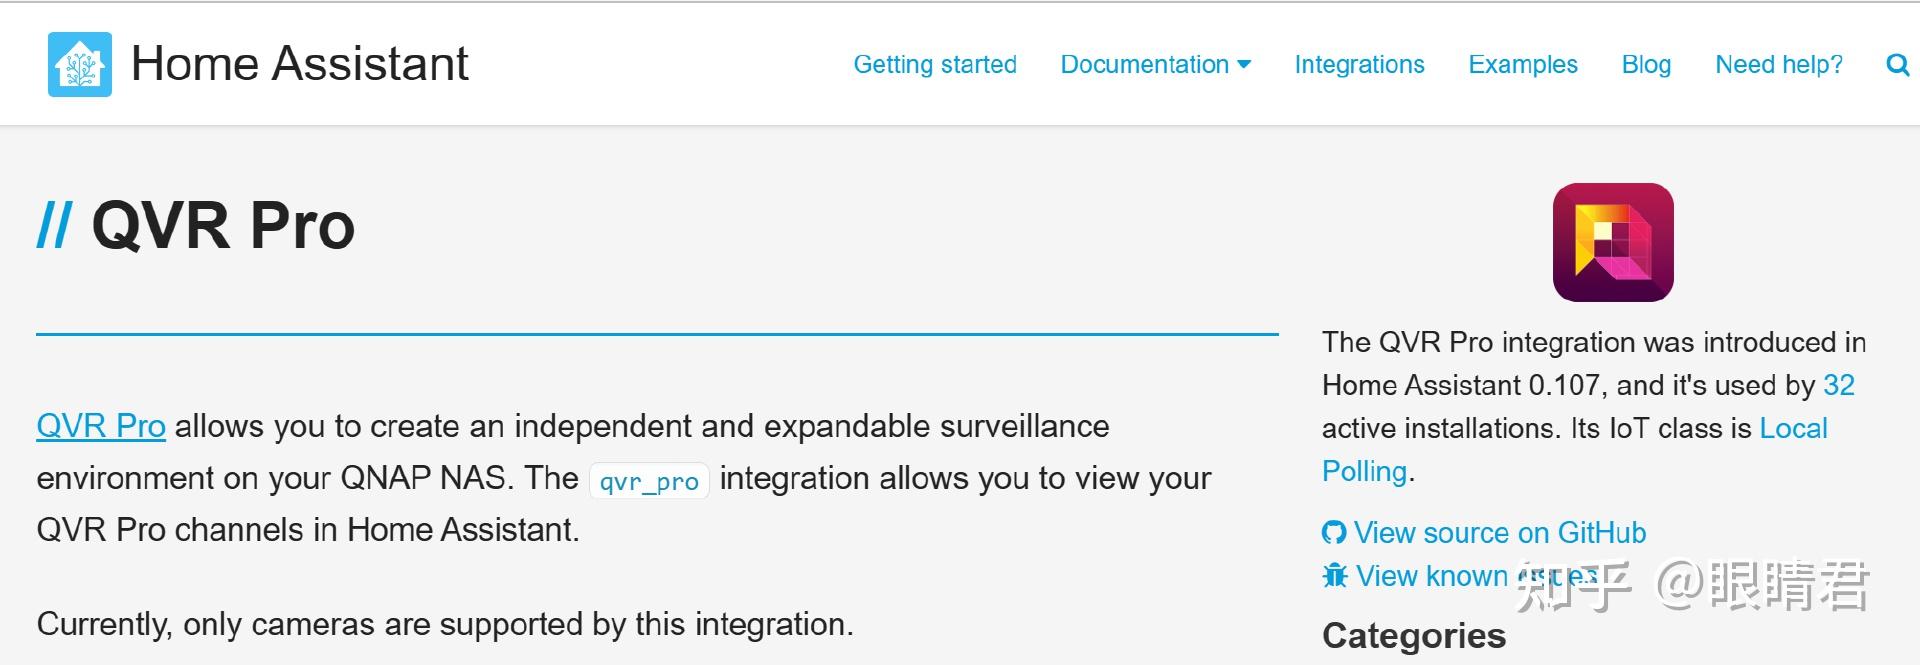Open the Integrations page
This screenshot has width=1920, height=665.
[1359, 65]
